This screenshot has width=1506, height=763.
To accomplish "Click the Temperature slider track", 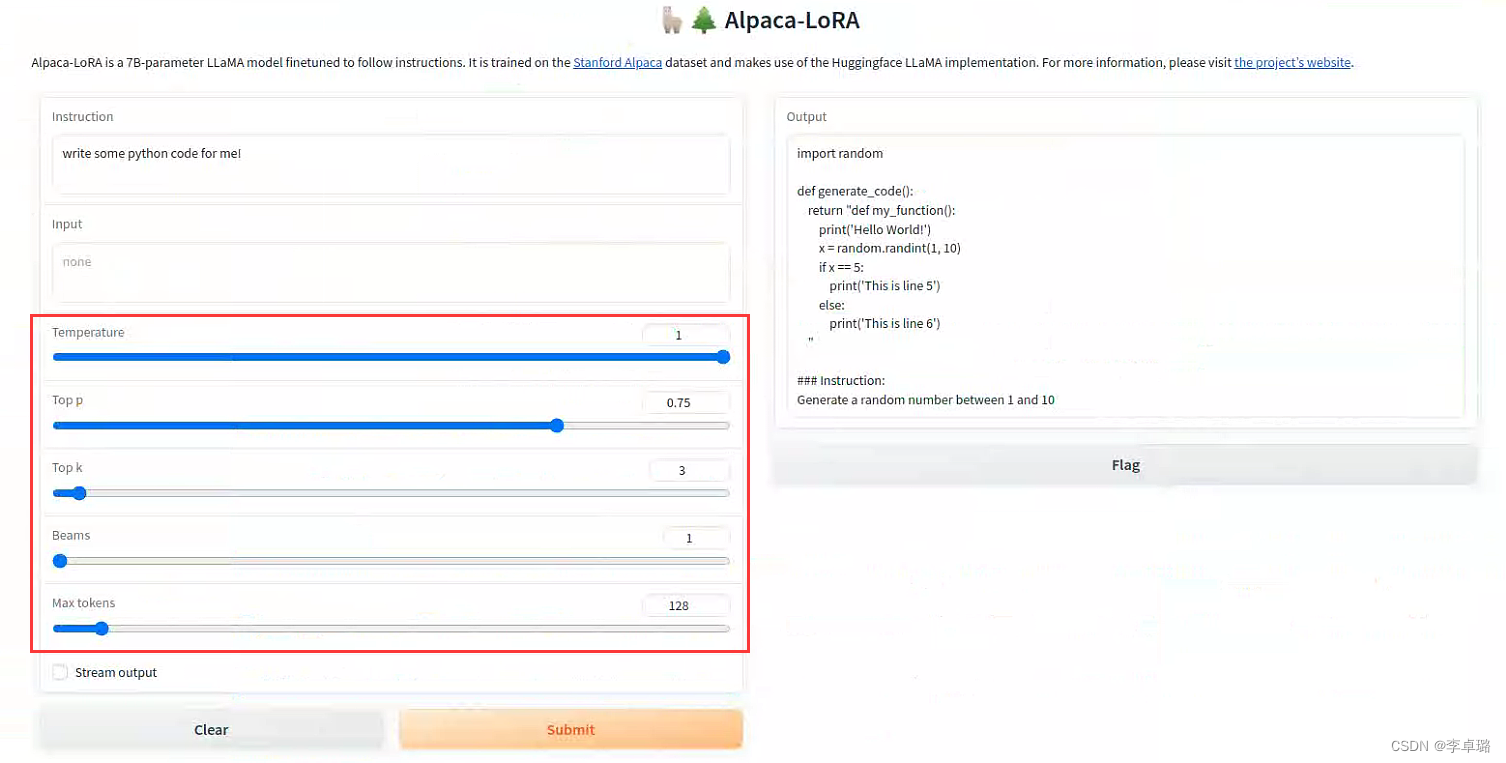I will (x=391, y=357).
